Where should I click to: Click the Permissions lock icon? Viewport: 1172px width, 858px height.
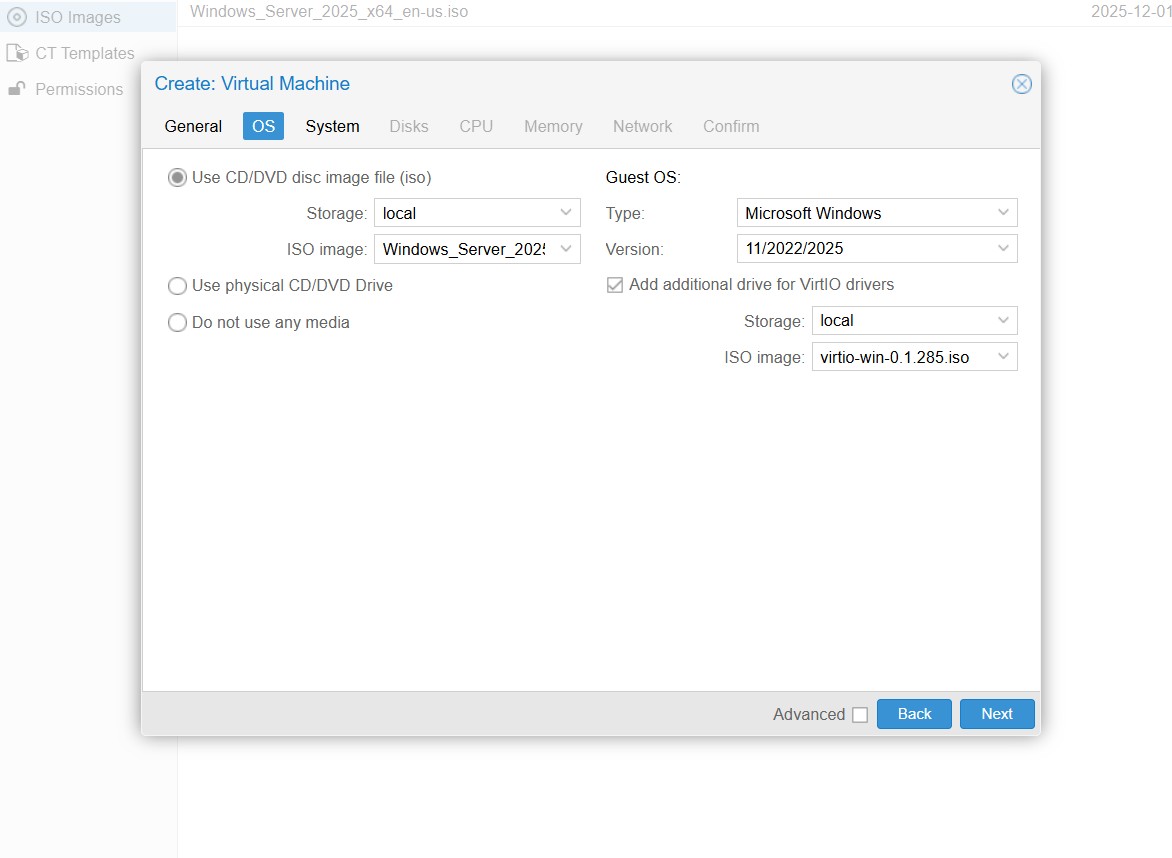pos(16,89)
